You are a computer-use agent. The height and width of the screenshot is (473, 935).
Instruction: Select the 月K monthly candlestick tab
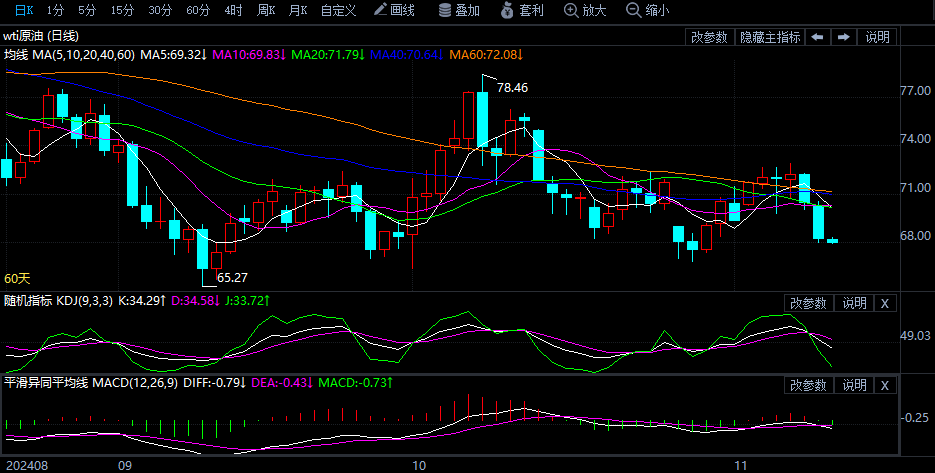[x=297, y=10]
